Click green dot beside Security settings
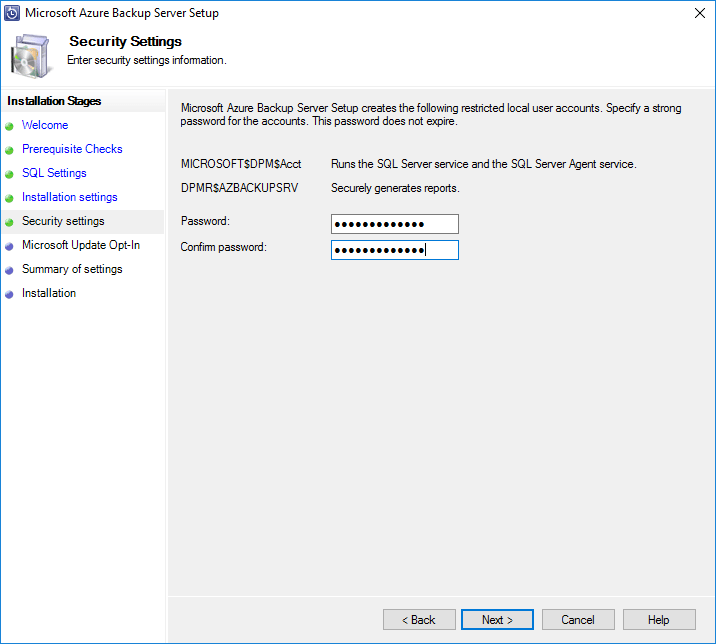The image size is (716, 644). tap(9, 222)
